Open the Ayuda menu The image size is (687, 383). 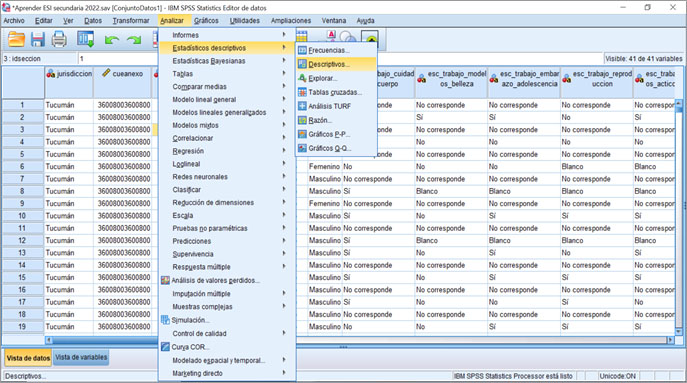365,21
